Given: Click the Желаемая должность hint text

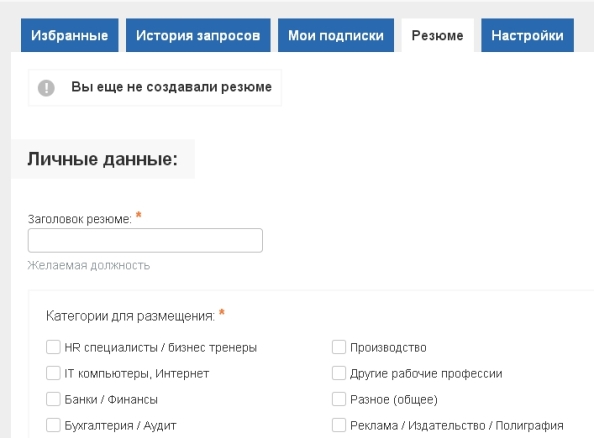Looking at the screenshot, I should click(x=89, y=265).
